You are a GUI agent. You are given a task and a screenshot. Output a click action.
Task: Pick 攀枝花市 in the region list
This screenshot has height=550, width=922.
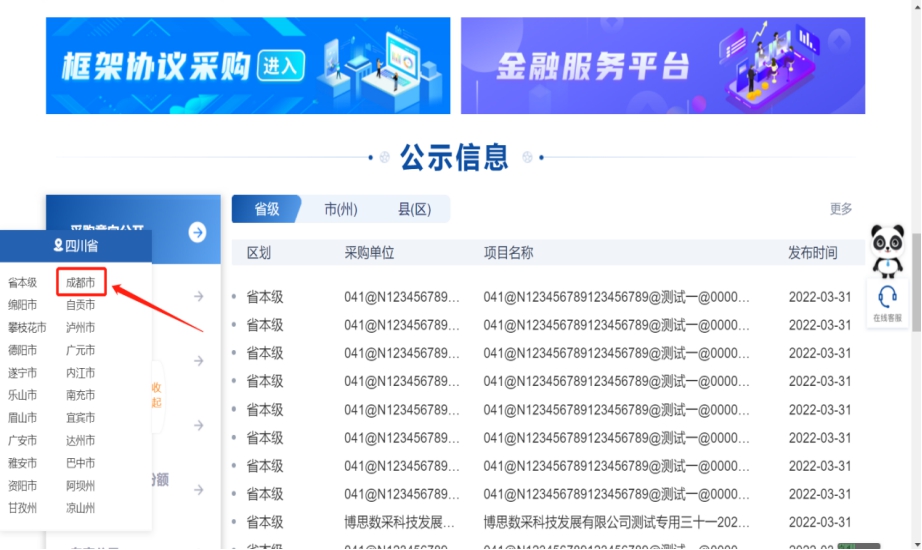[27, 328]
